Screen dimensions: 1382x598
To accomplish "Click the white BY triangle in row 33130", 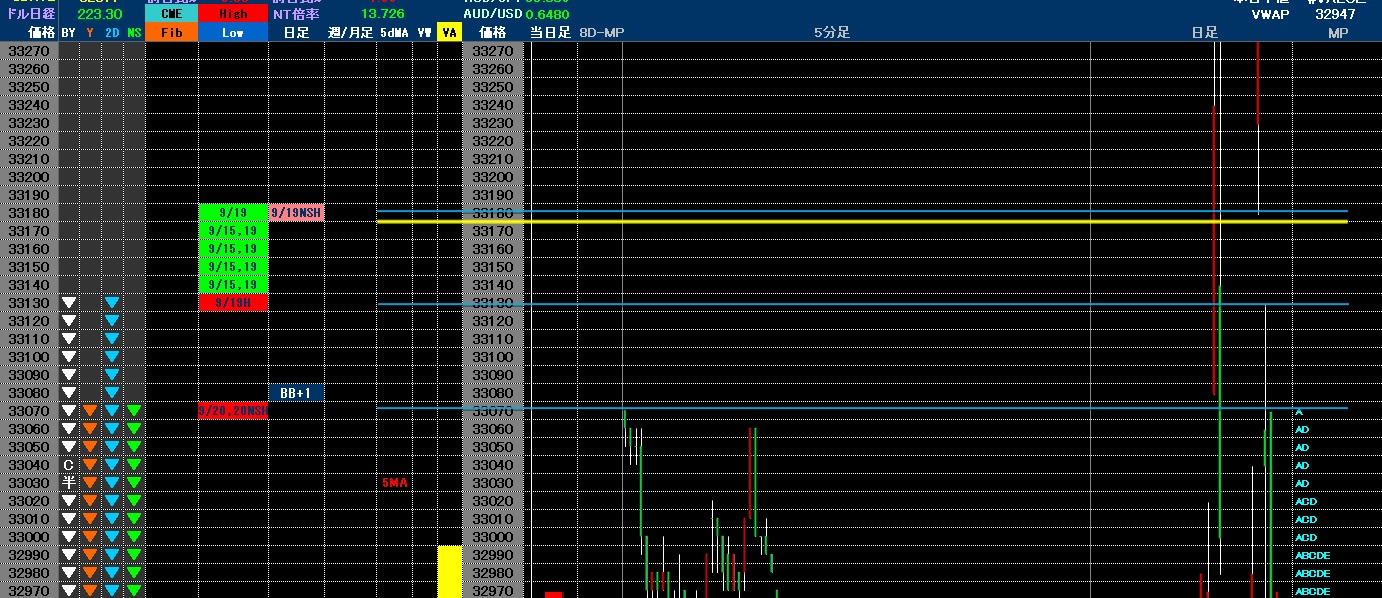I will point(69,303).
